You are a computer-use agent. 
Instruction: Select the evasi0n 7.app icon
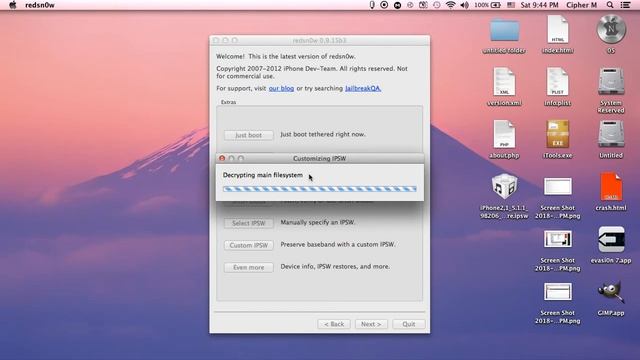pyautogui.click(x=611, y=239)
